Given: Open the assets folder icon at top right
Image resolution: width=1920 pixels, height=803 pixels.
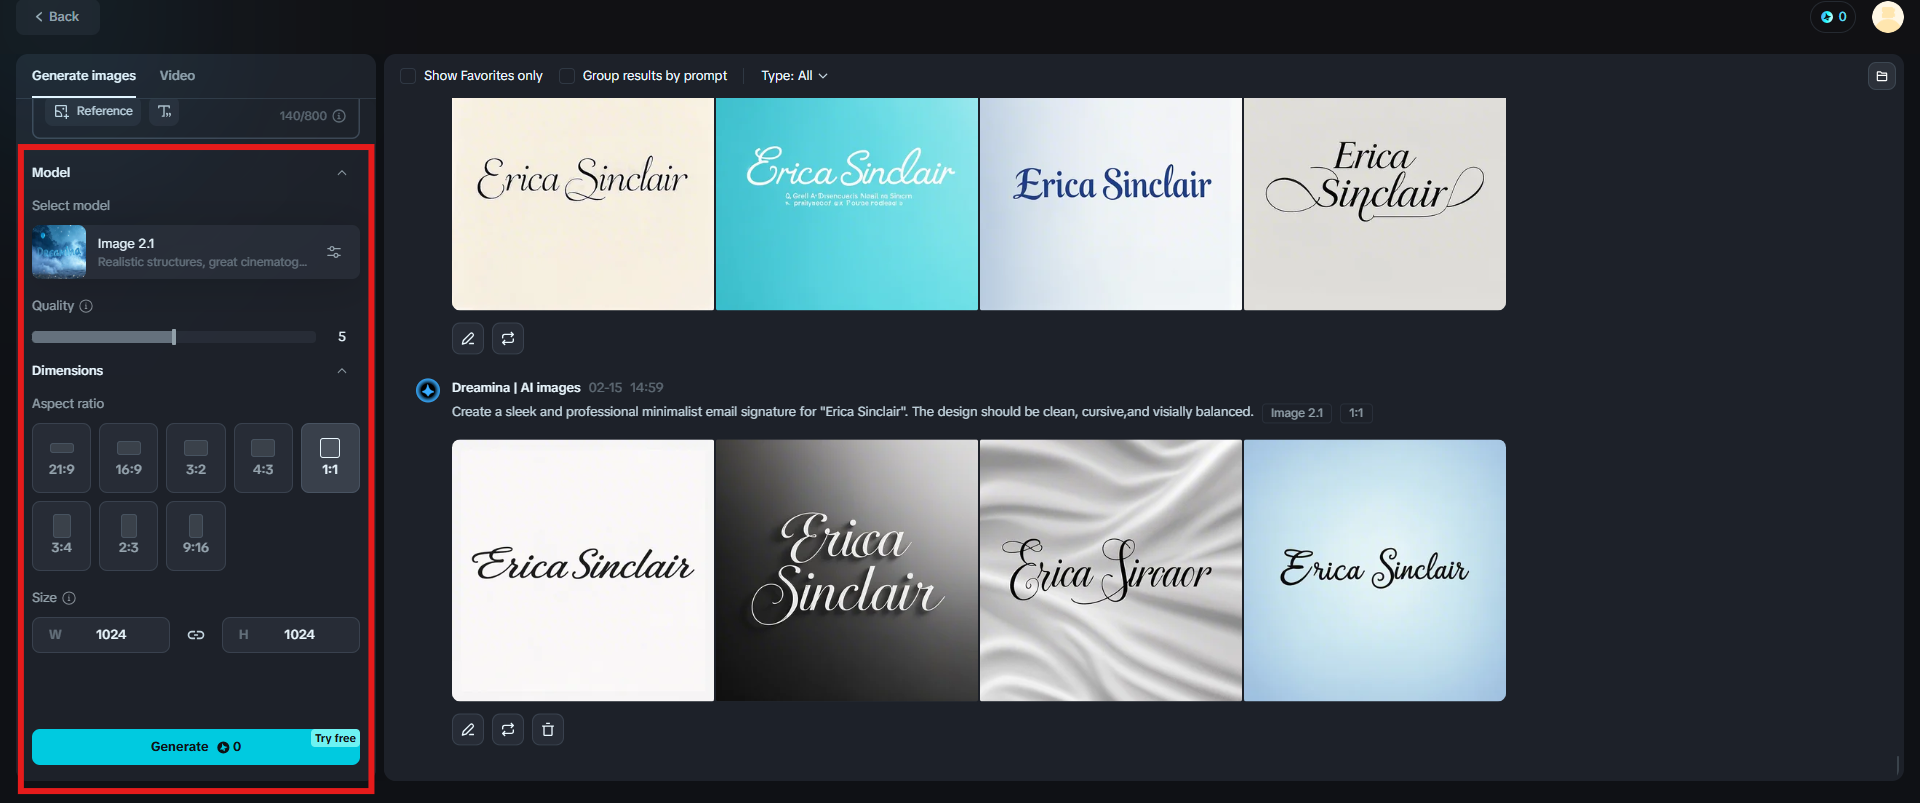Looking at the screenshot, I should [x=1881, y=76].
